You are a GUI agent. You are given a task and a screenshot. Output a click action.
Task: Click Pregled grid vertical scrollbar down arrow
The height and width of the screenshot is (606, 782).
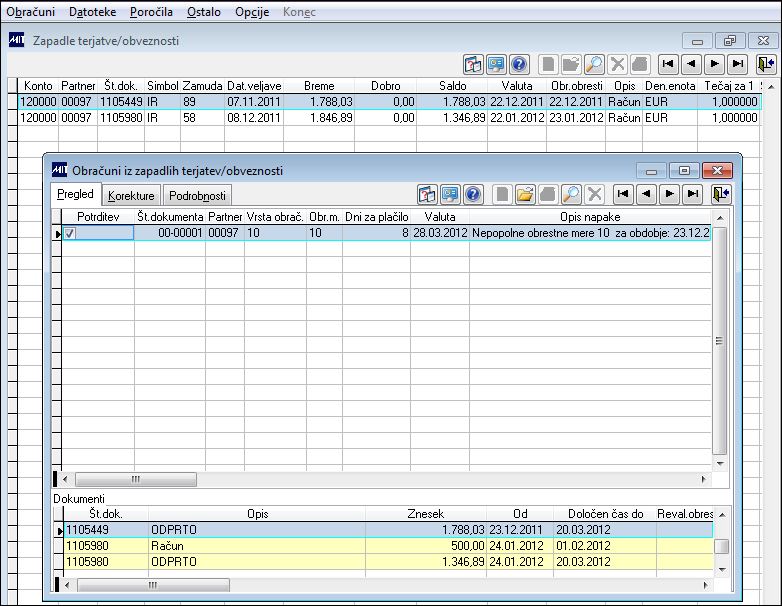point(720,463)
